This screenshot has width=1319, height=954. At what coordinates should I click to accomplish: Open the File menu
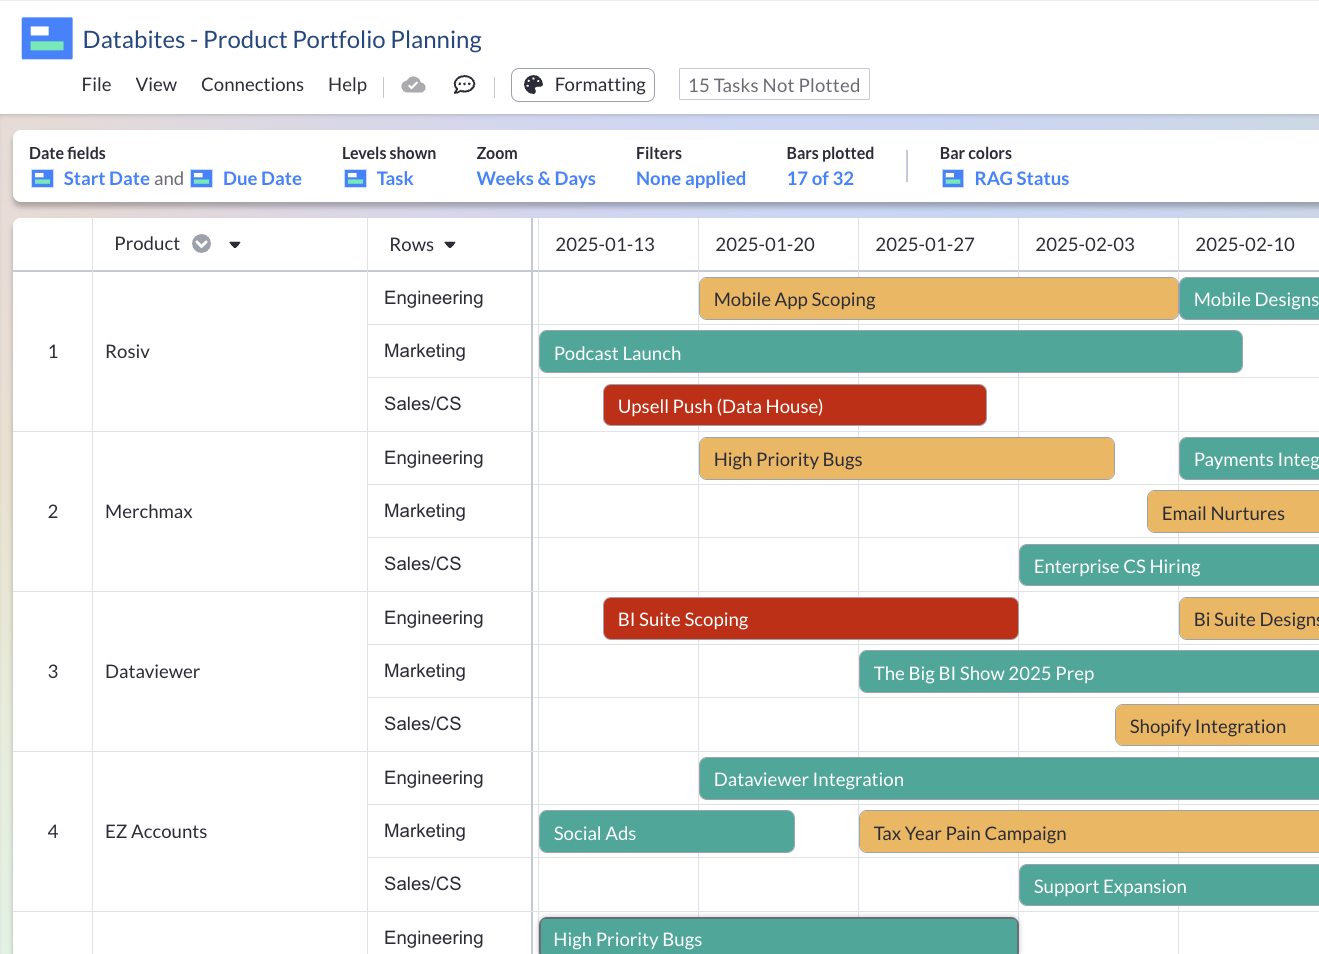coord(96,85)
